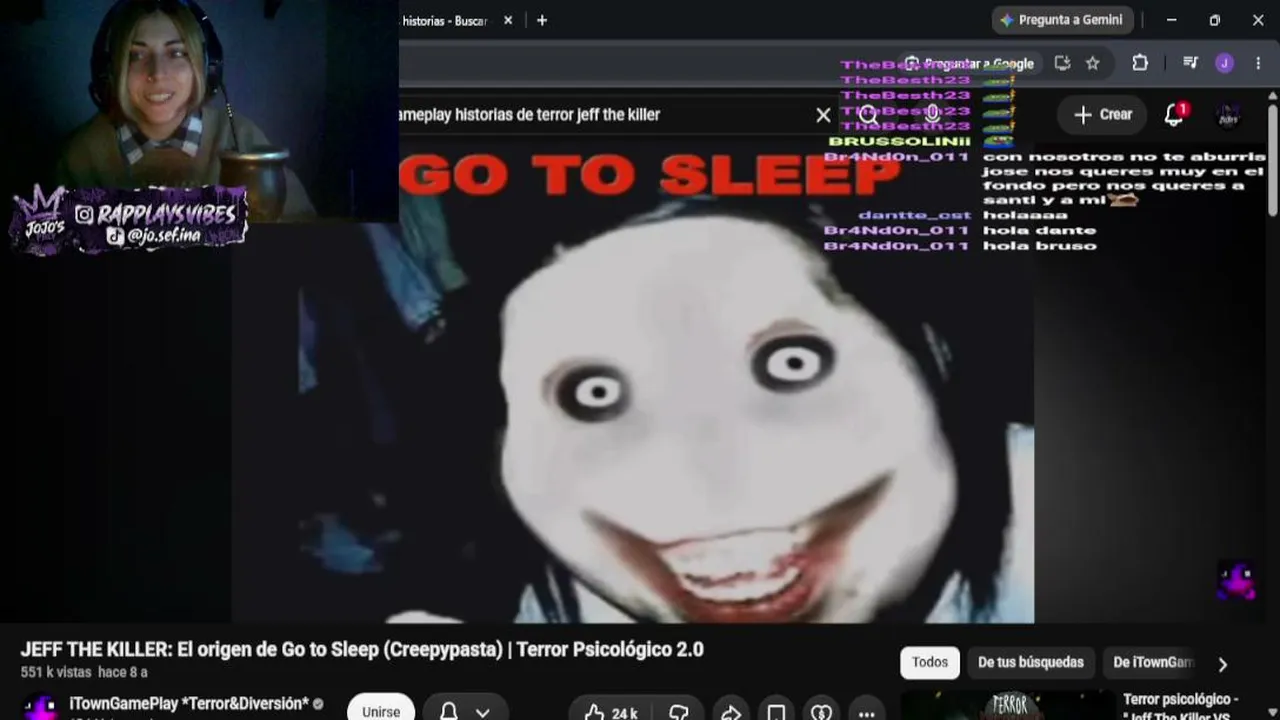Open a new Chrome tab

(542, 20)
